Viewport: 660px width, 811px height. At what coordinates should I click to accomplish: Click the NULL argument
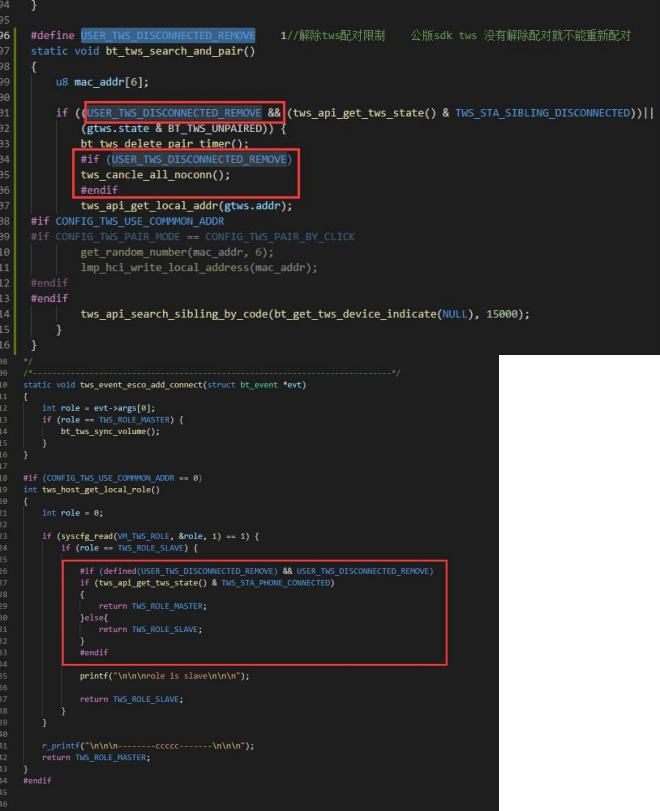pos(455,314)
